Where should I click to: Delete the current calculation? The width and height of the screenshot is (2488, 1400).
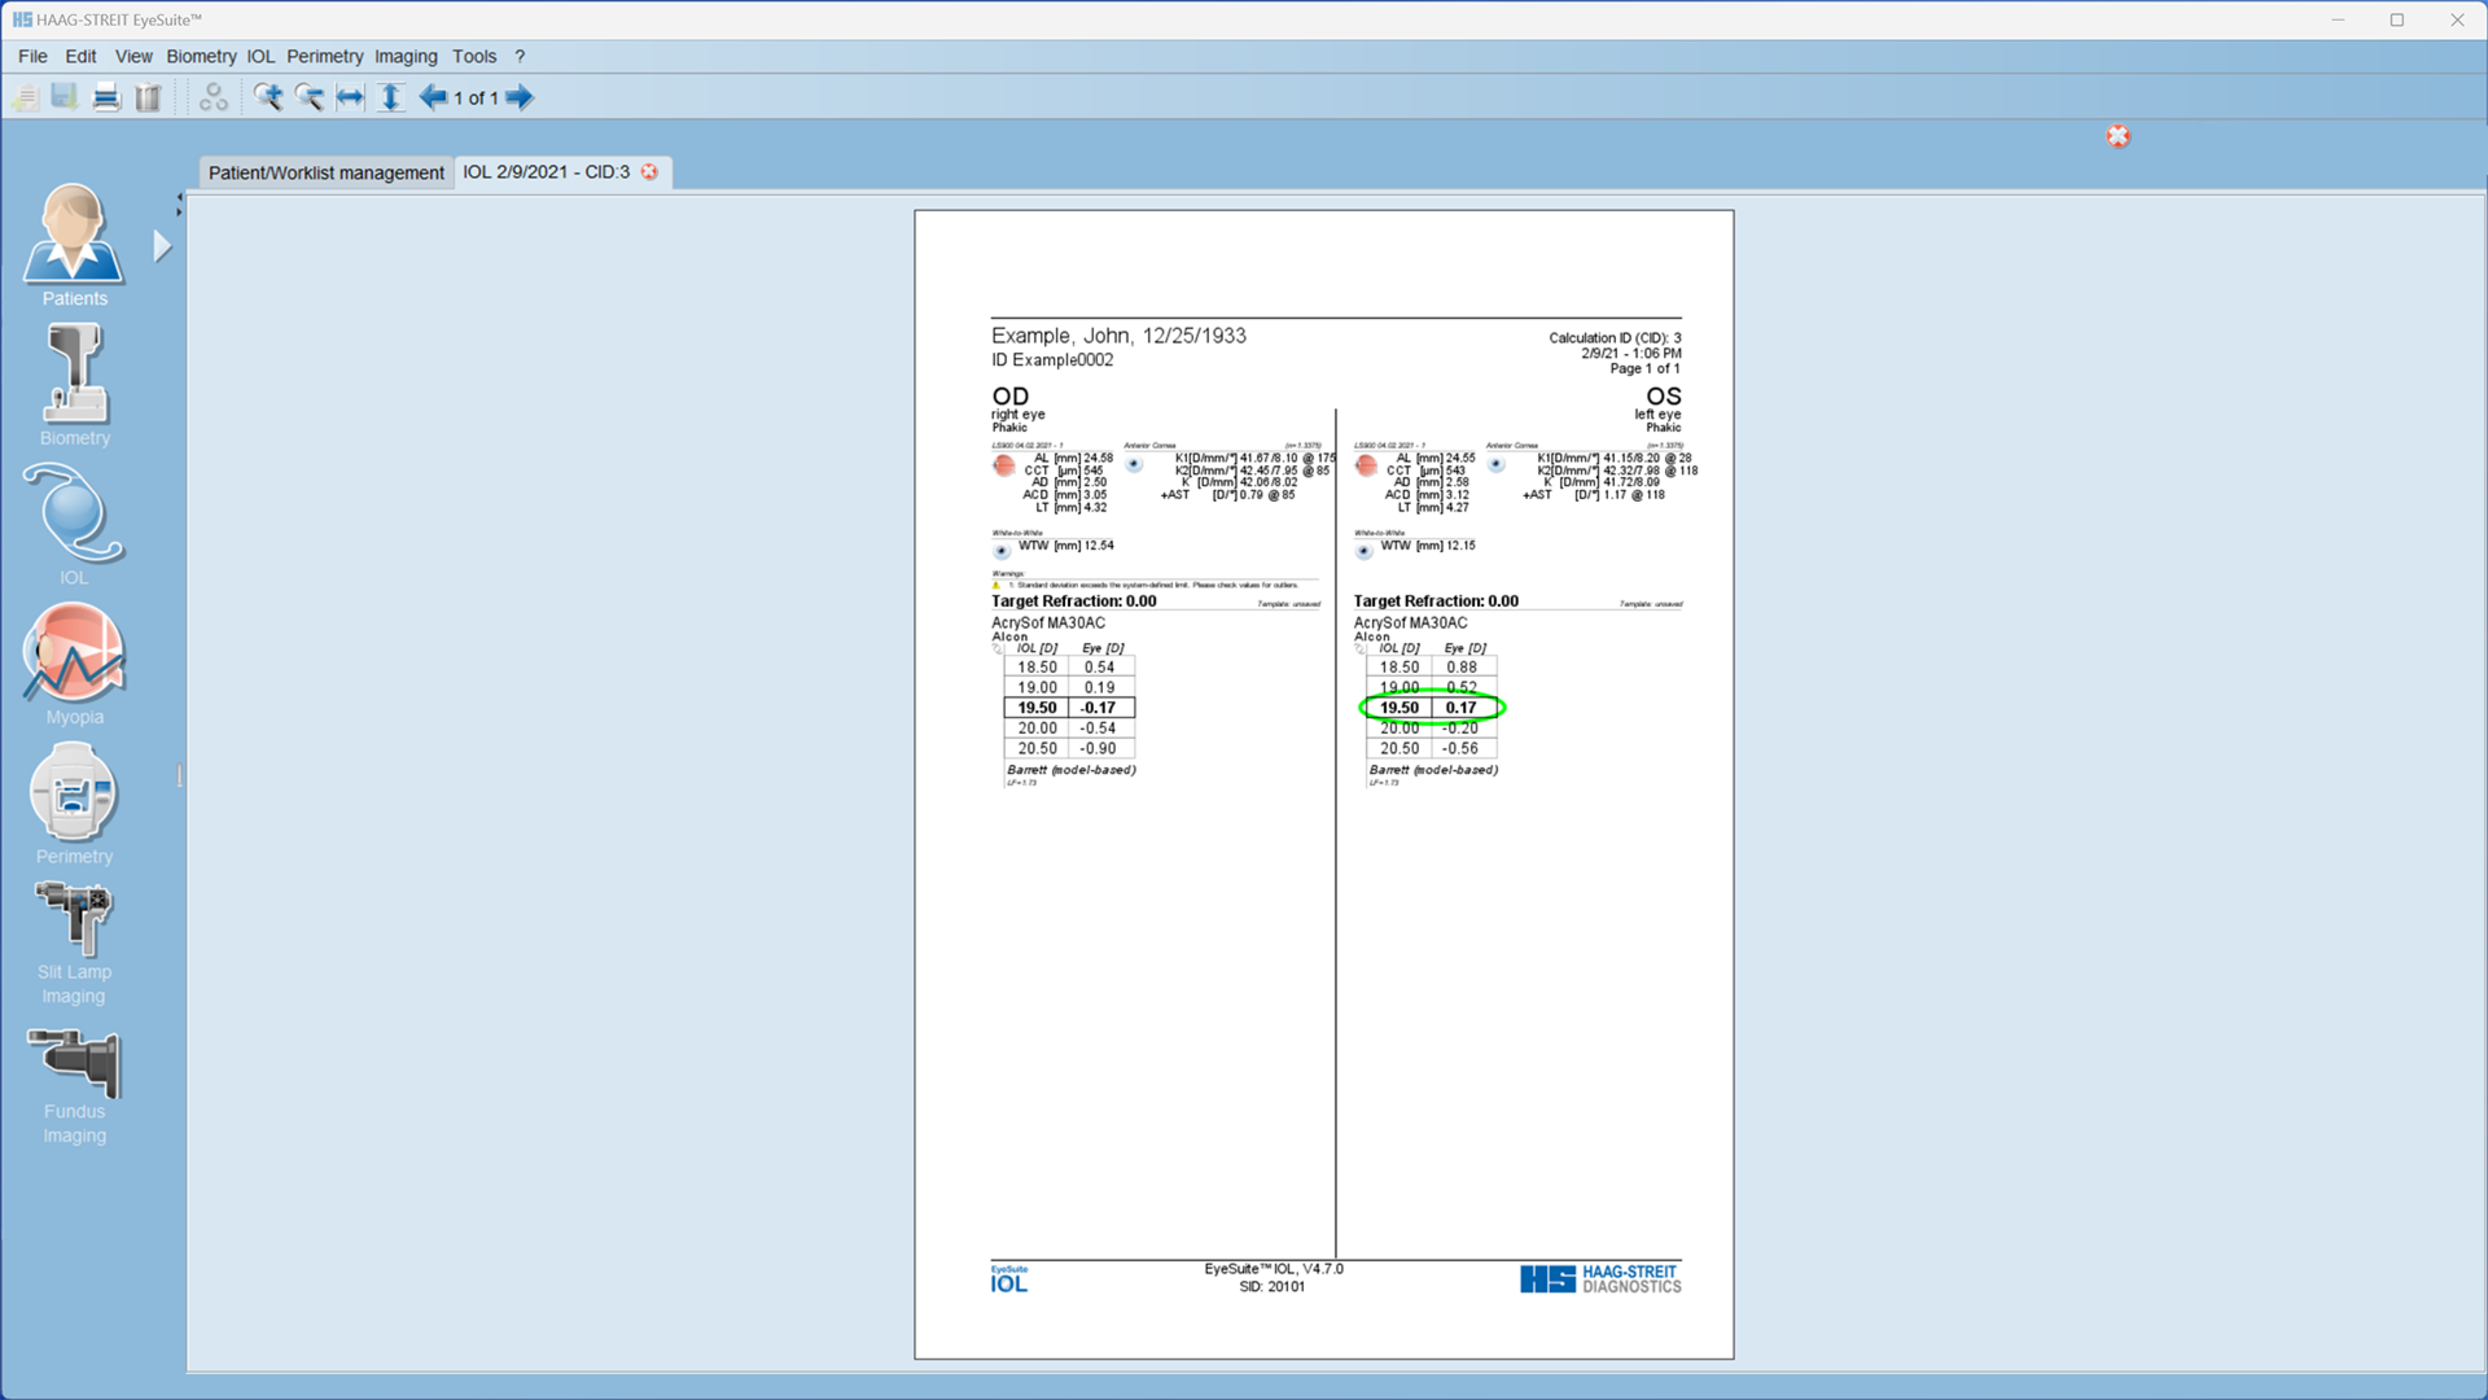point(148,97)
